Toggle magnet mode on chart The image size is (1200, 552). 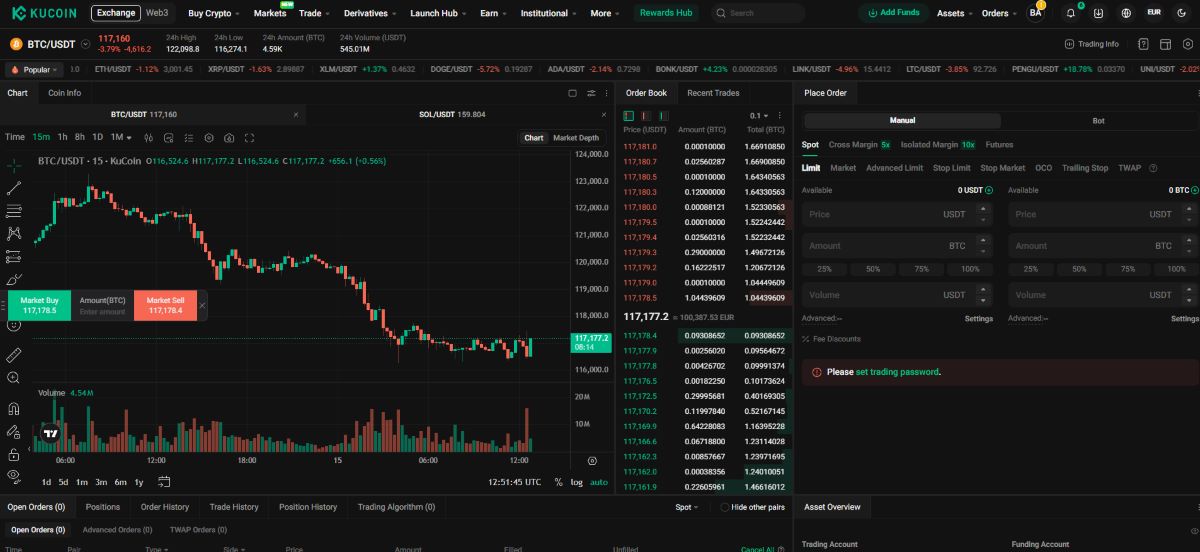(x=14, y=408)
